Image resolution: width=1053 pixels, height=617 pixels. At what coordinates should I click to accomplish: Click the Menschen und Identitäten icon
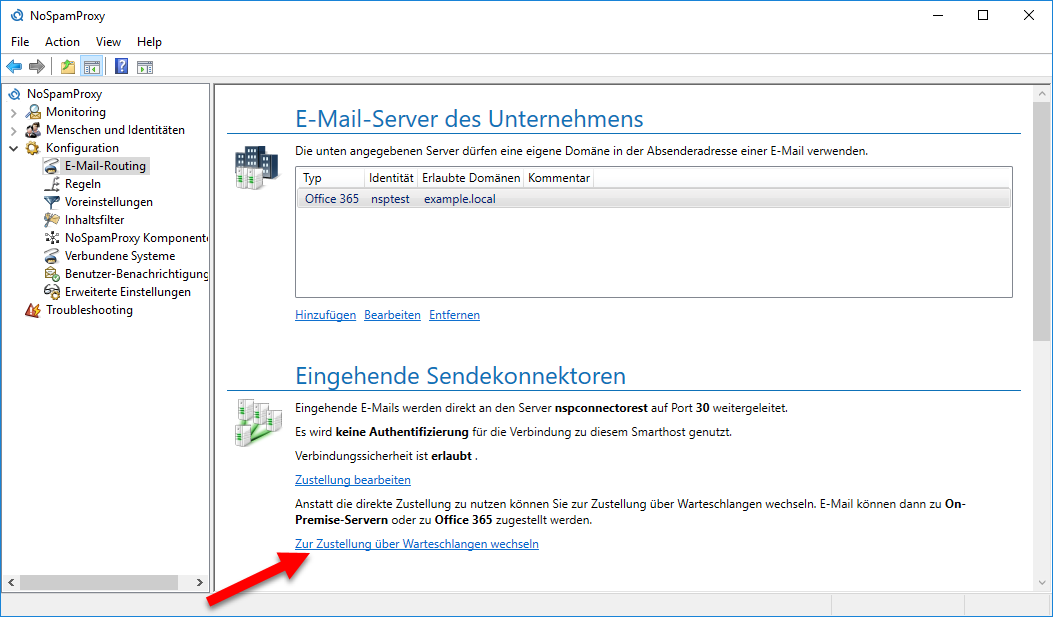click(x=33, y=130)
